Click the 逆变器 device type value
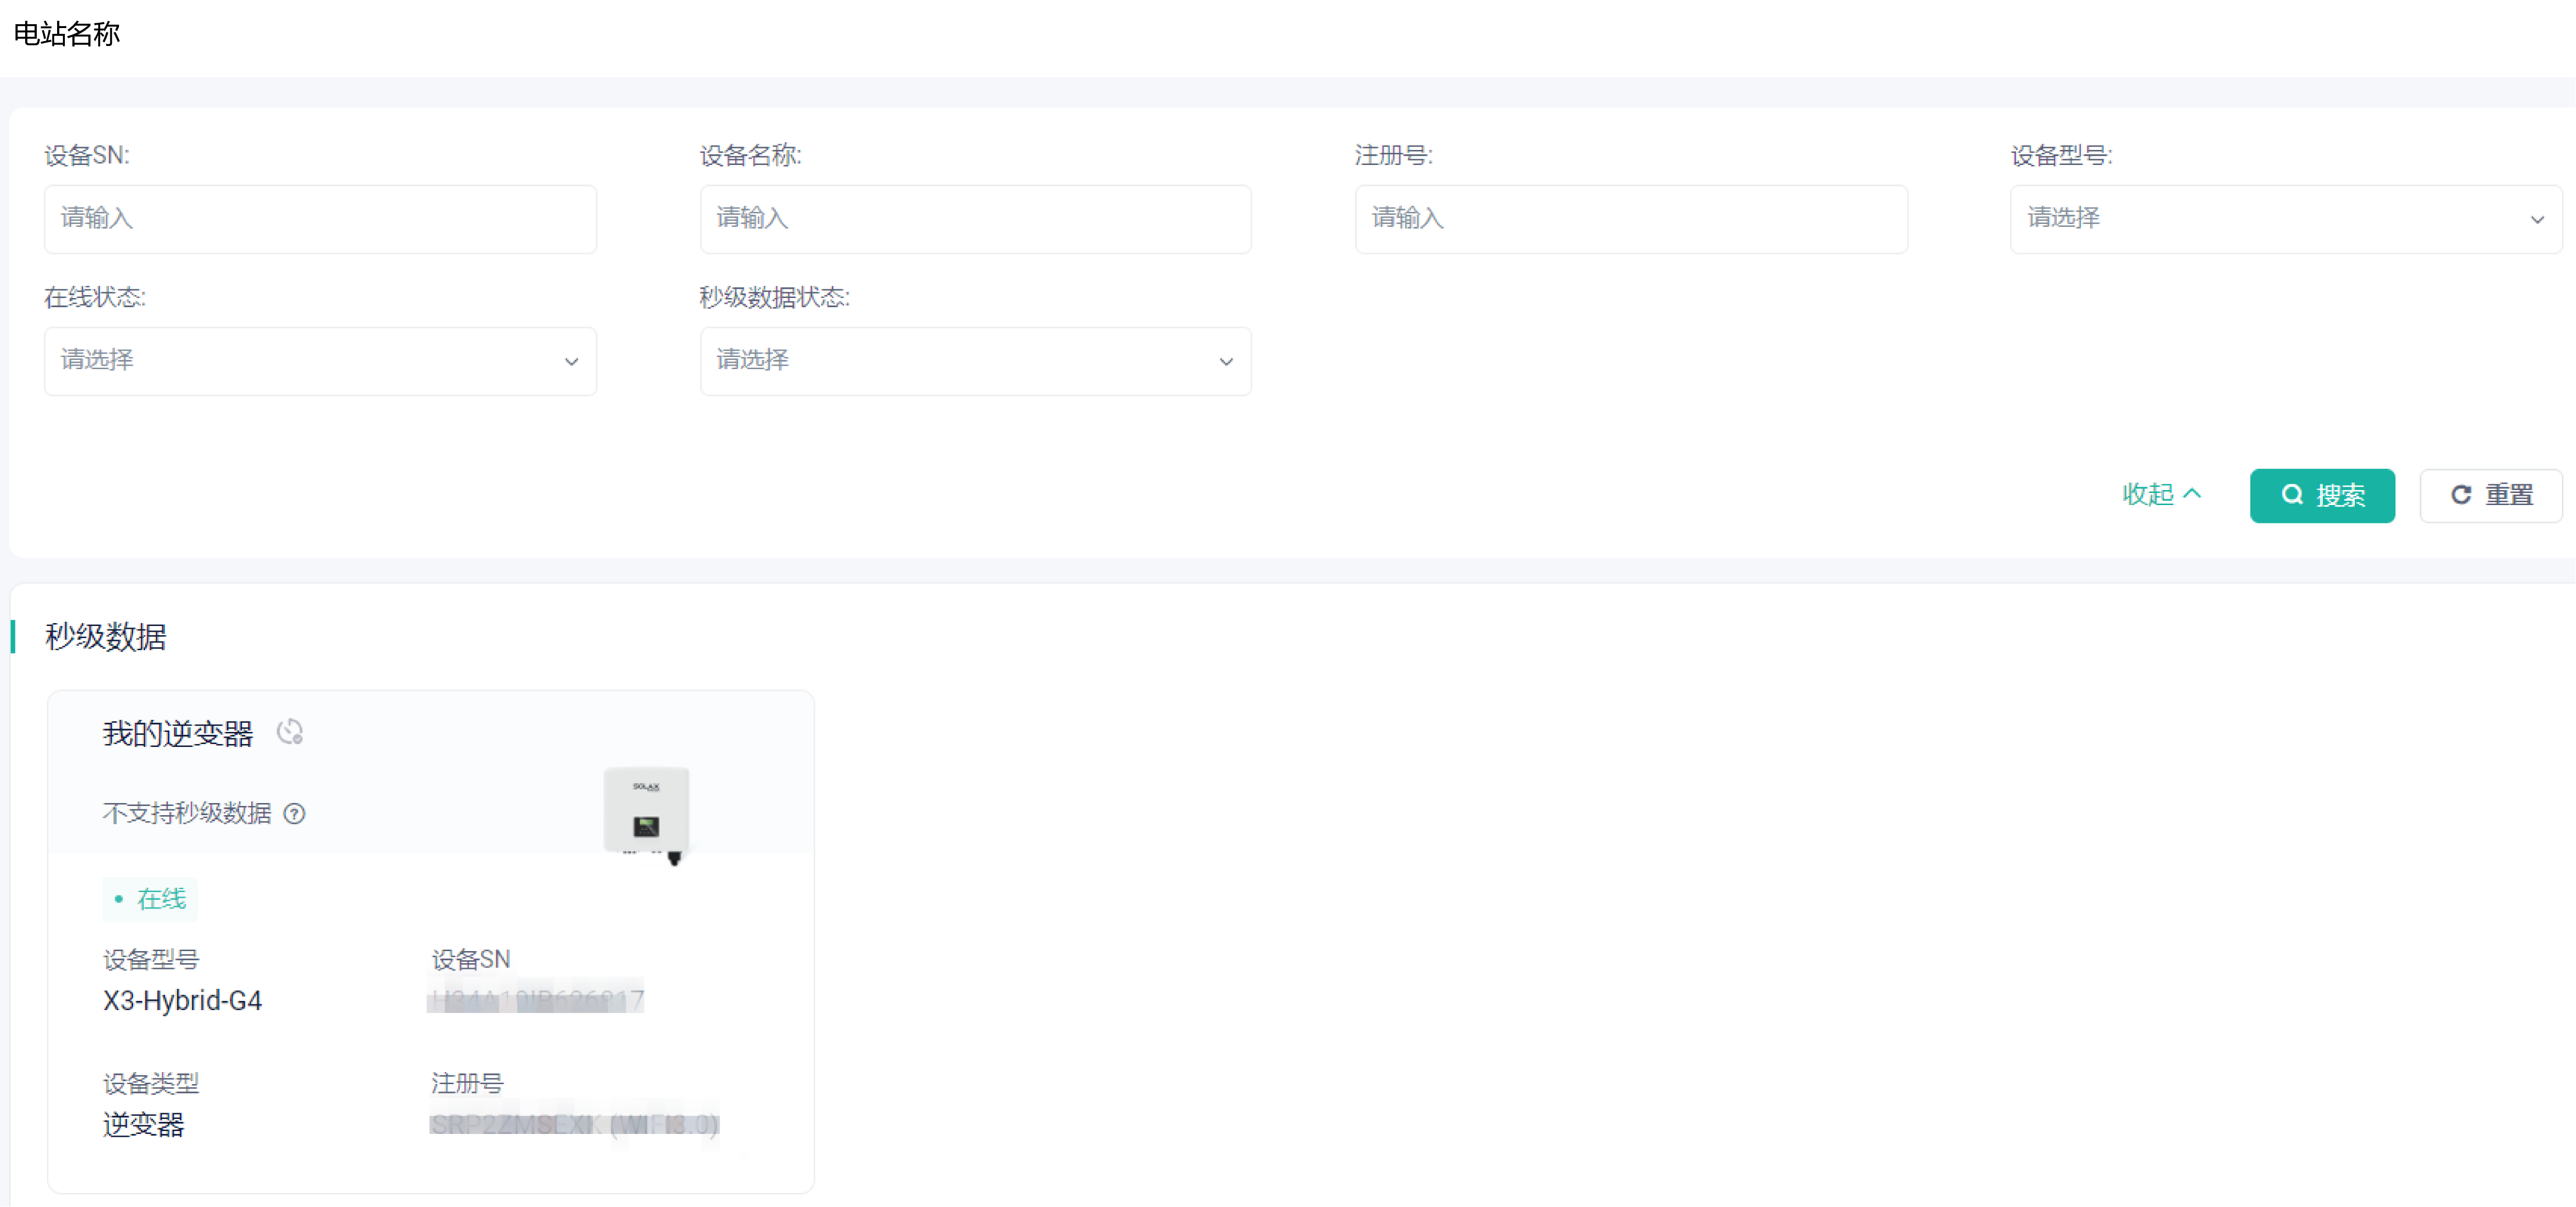This screenshot has width=2576, height=1207. [x=144, y=1125]
